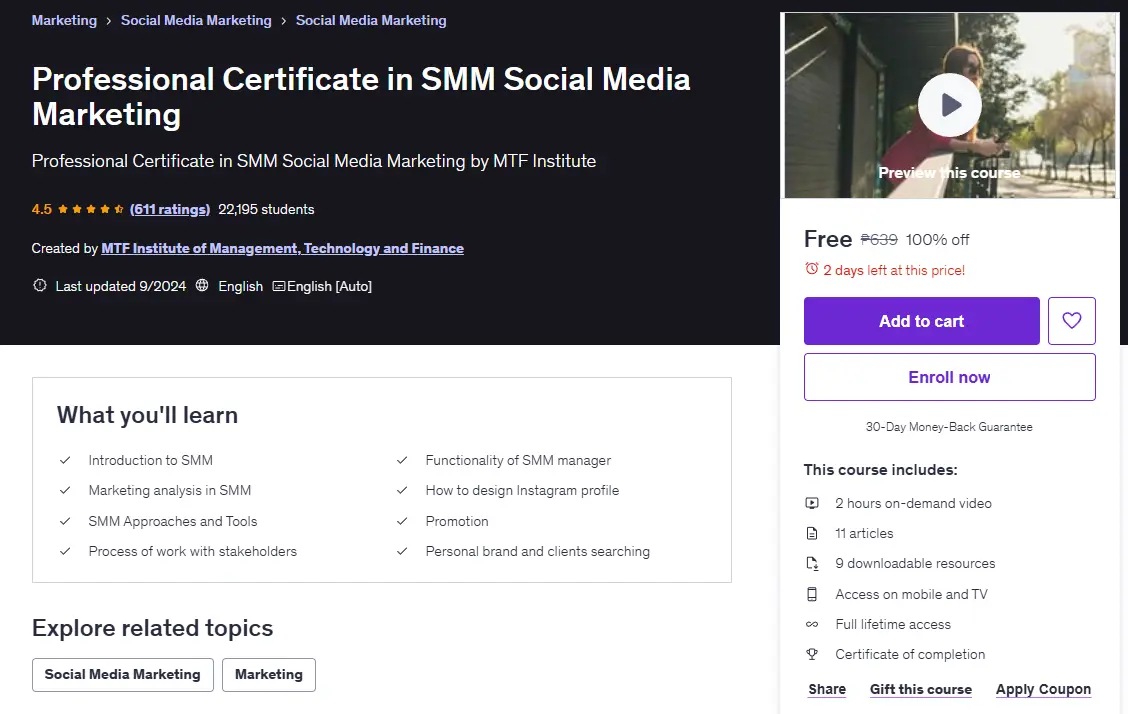Screen dimensions: 1128x714
Task: Open MTF Institute of Management instructor link
Action: pos(282,248)
